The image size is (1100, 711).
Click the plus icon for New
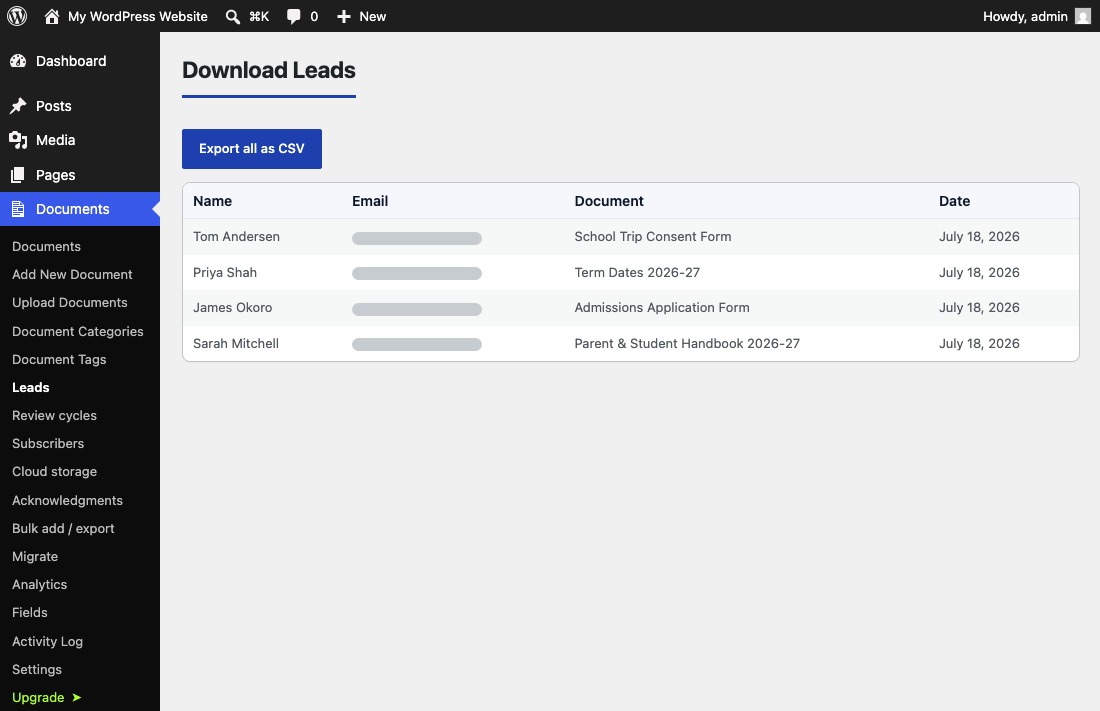coord(344,16)
